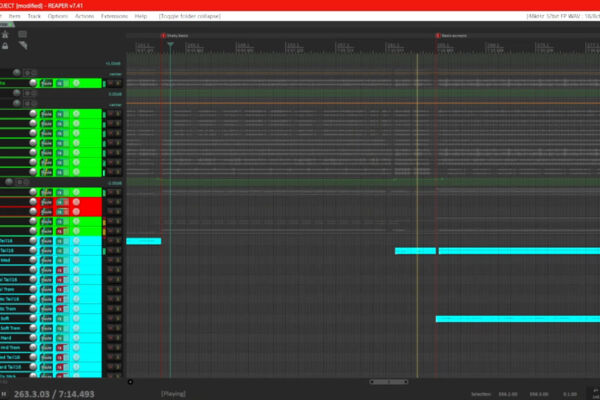Click the small round button at scrollbar's left end
This screenshot has height=400, width=600.
pyautogui.click(x=130, y=382)
